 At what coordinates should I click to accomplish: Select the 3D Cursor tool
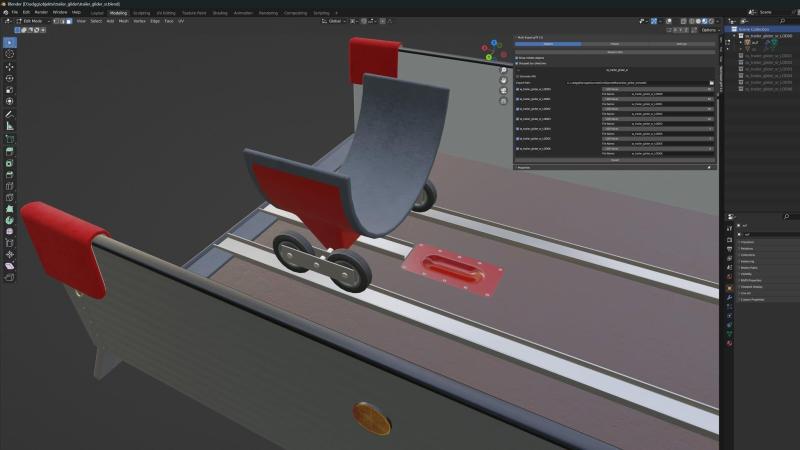[x=10, y=54]
